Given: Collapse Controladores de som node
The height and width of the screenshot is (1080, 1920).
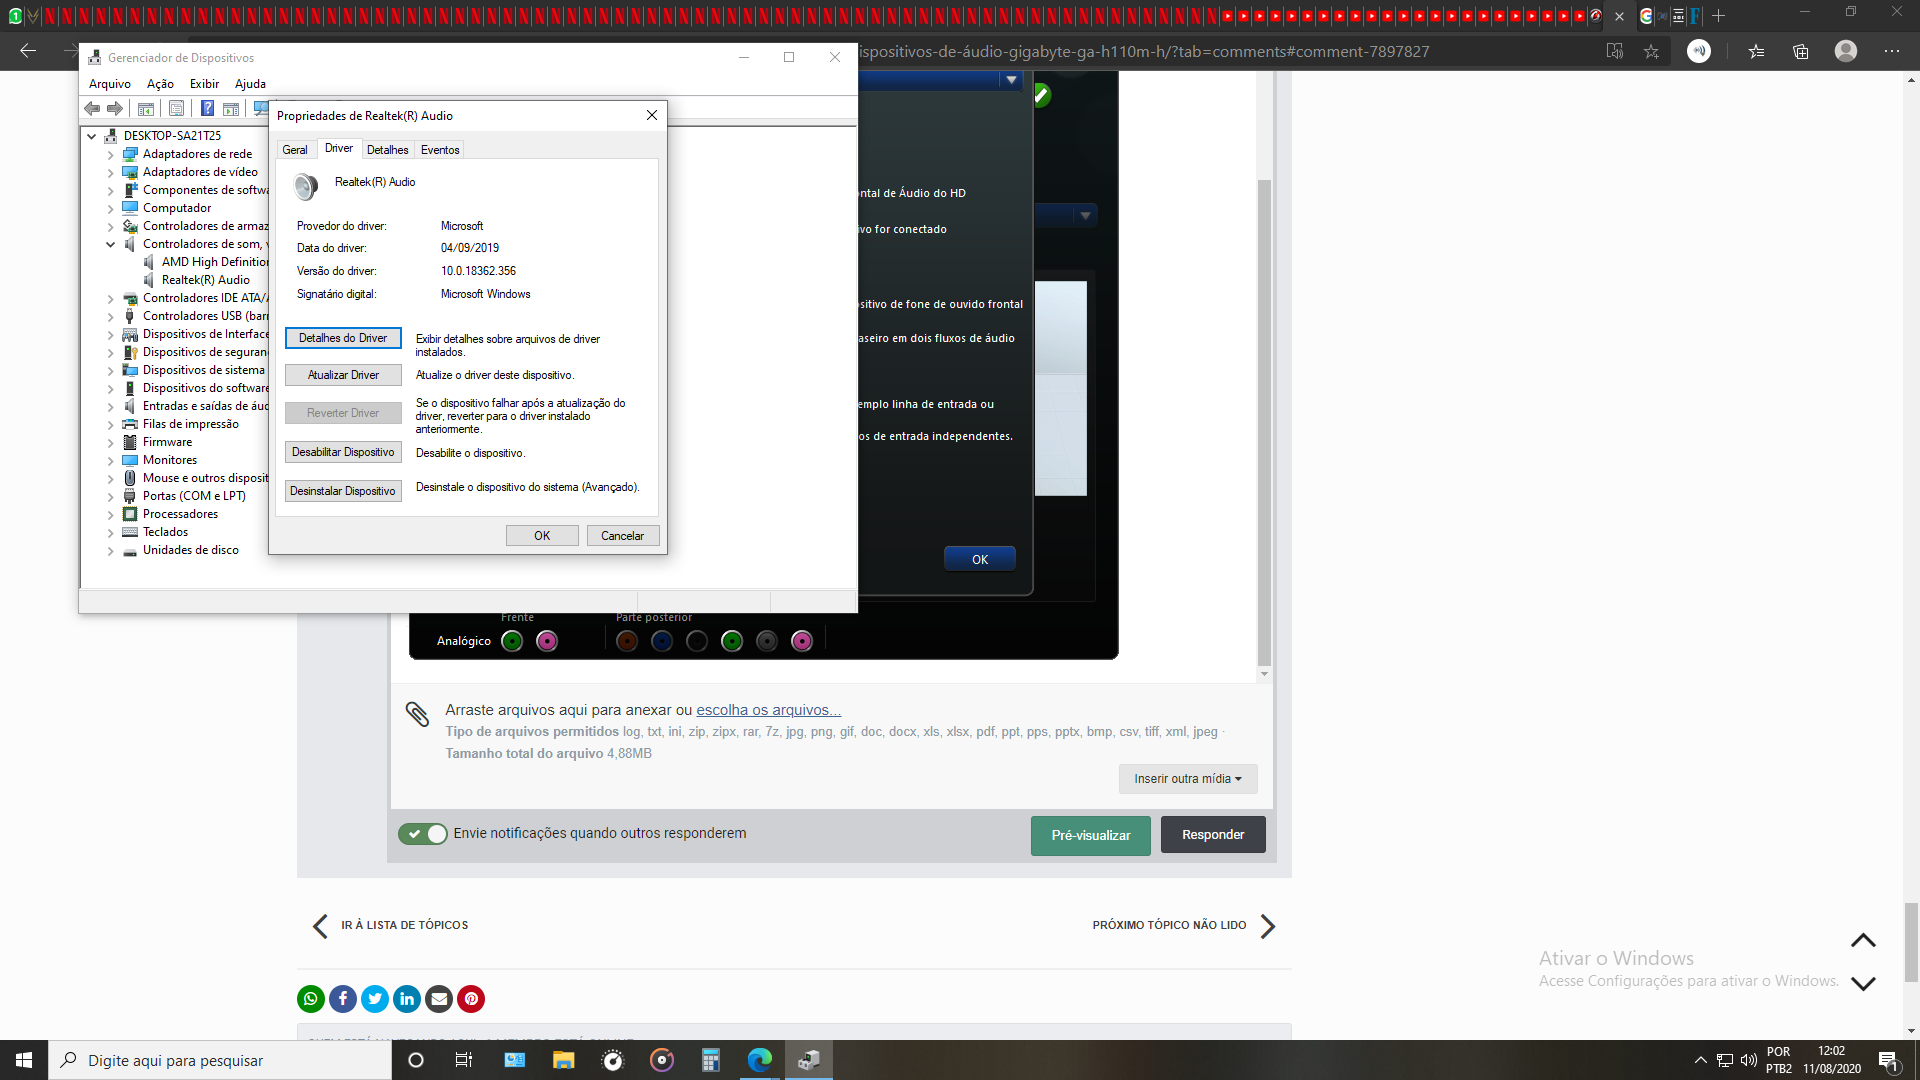Looking at the screenshot, I should [111, 244].
